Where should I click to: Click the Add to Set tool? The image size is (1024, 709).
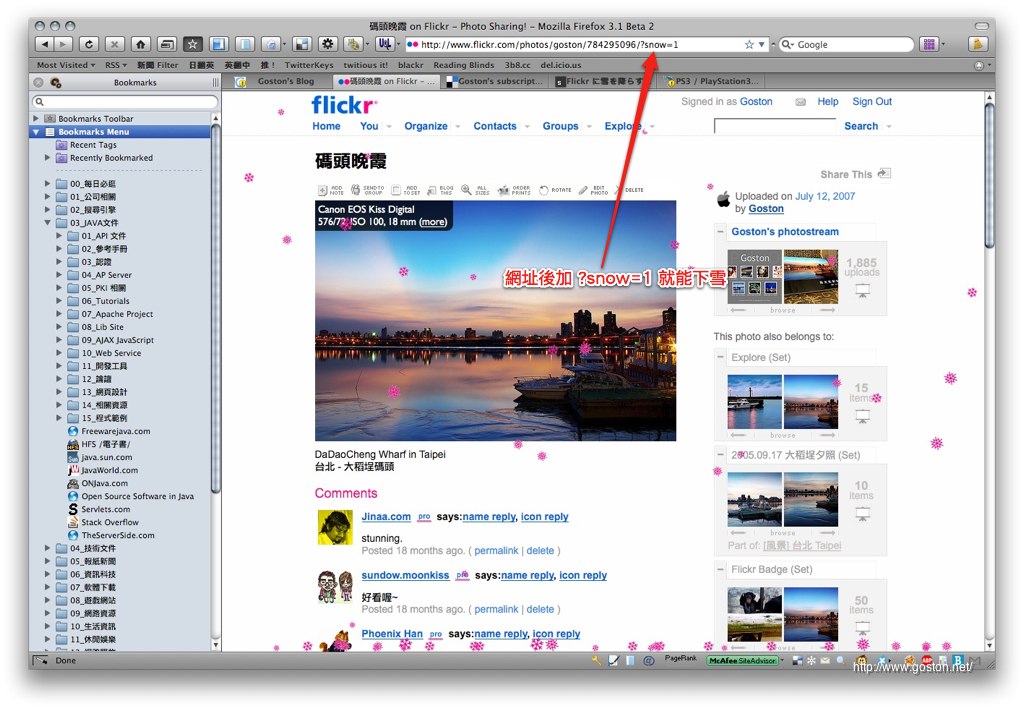406,190
